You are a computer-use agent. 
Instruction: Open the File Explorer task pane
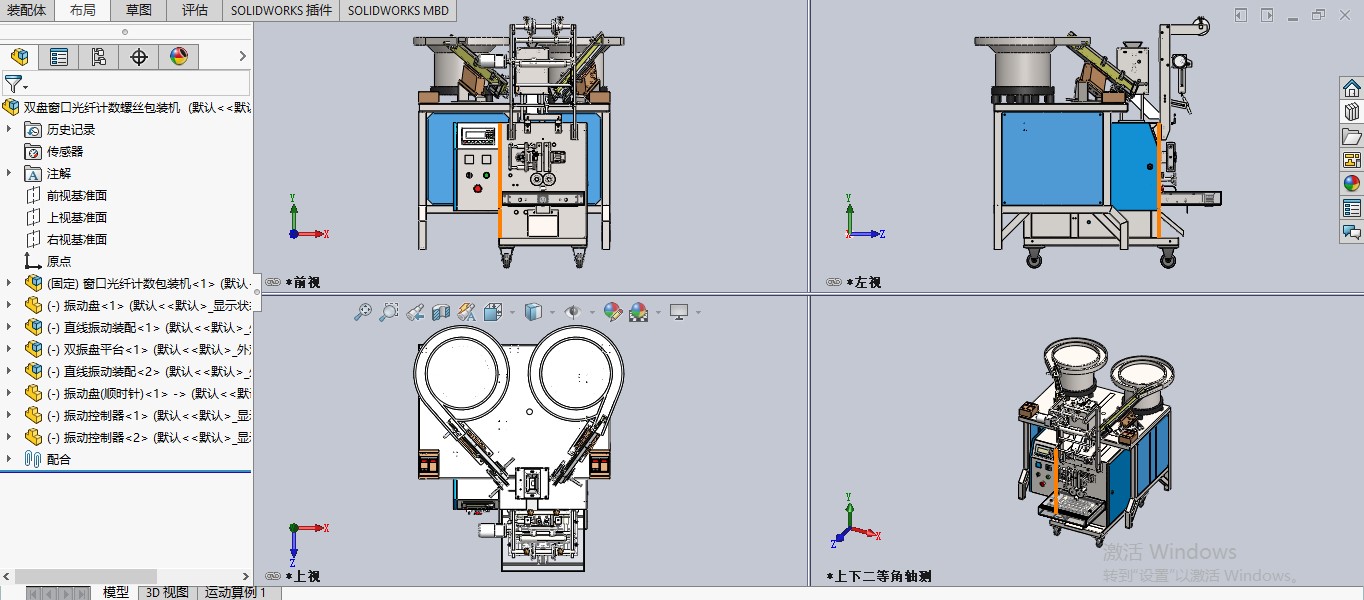click(1352, 137)
